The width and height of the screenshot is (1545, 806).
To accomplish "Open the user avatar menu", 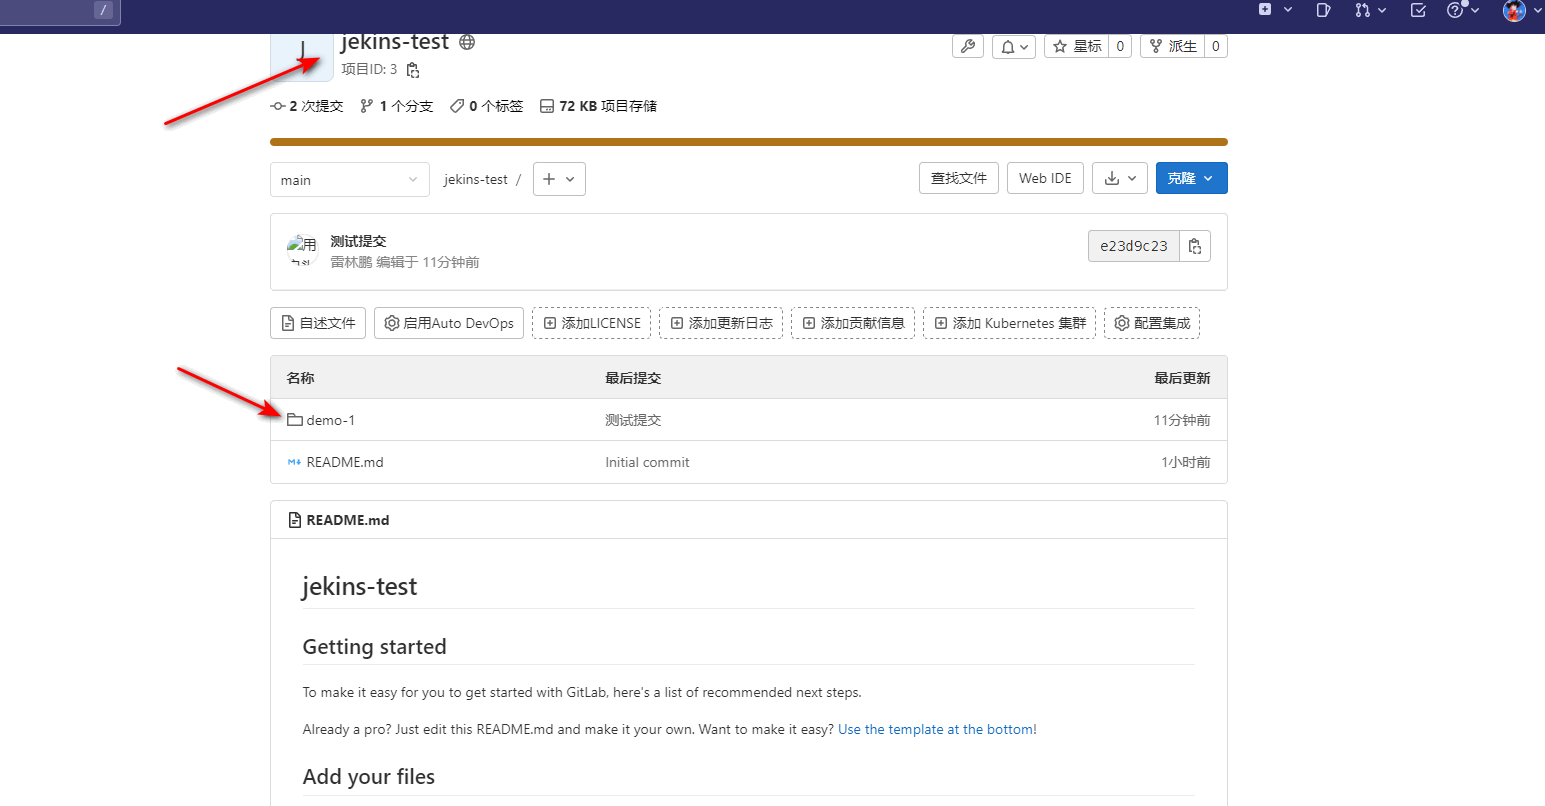I will [1522, 10].
